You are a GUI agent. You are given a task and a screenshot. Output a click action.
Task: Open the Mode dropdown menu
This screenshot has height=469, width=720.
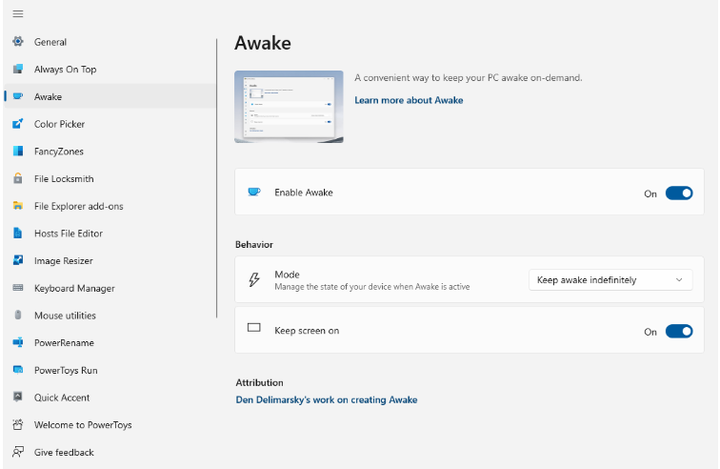(x=610, y=280)
